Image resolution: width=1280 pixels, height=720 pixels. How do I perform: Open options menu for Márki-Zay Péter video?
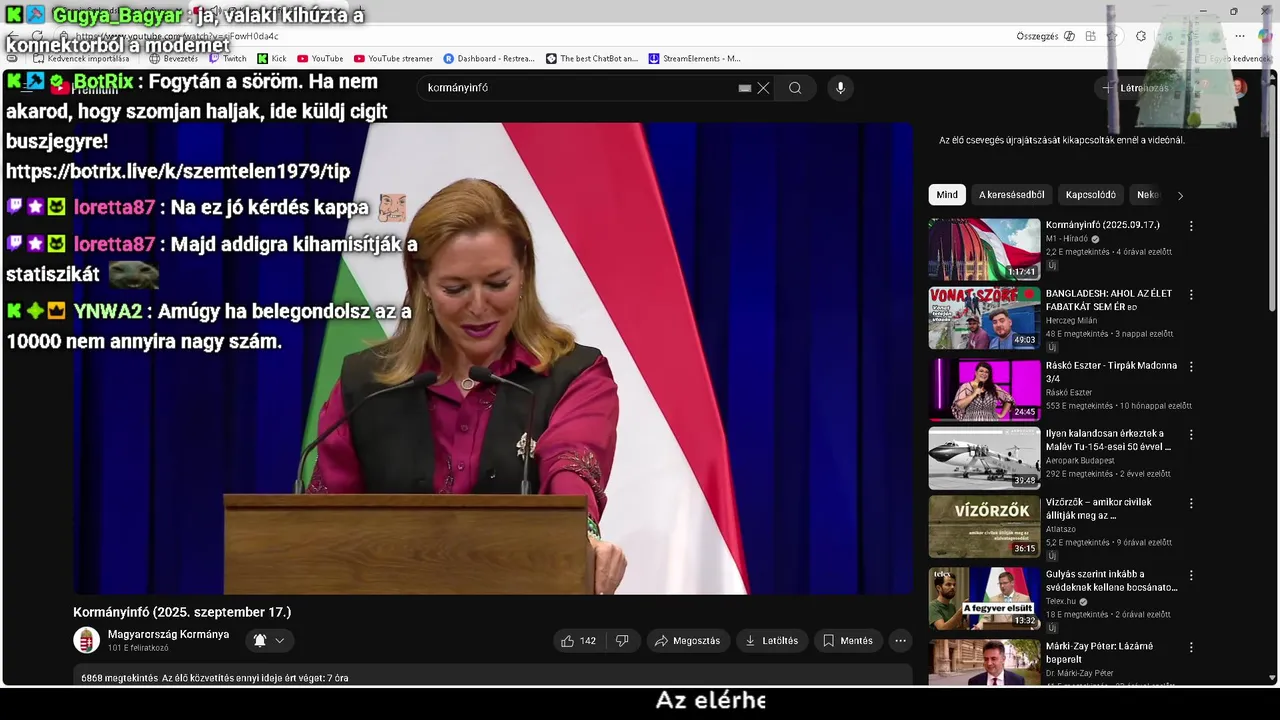(x=1190, y=647)
